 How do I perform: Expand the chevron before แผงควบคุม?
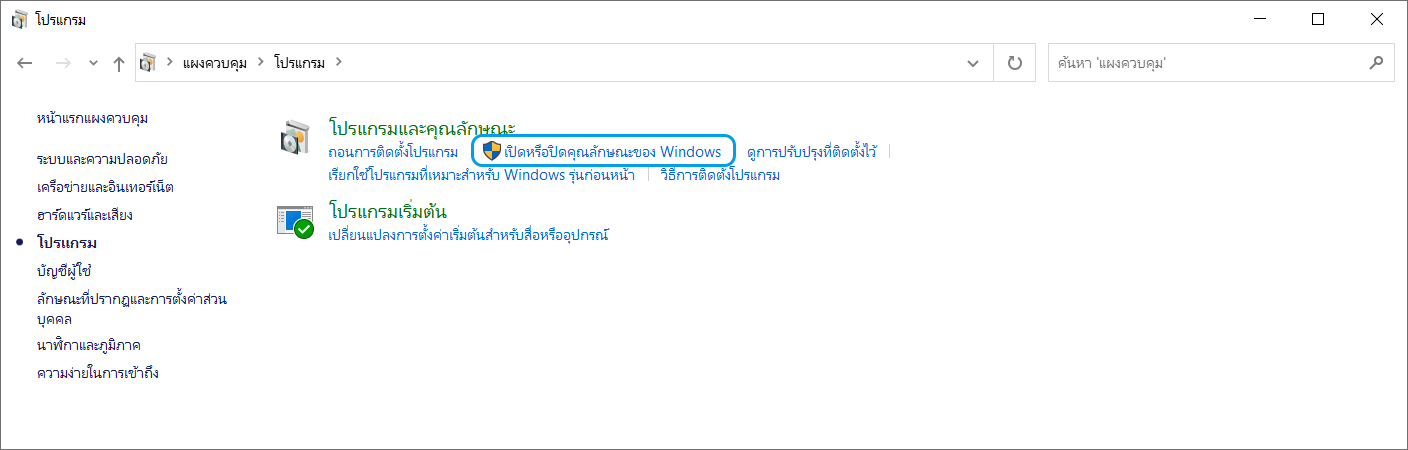click(x=170, y=62)
